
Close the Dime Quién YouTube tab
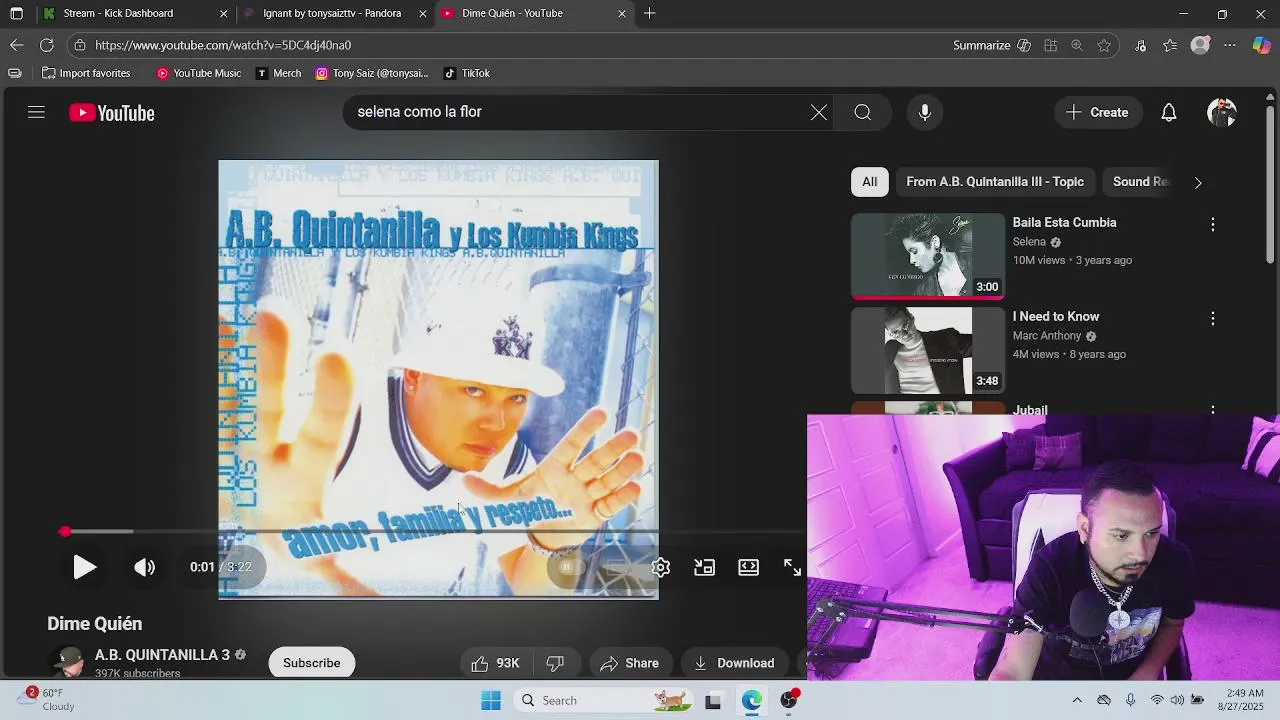click(622, 13)
